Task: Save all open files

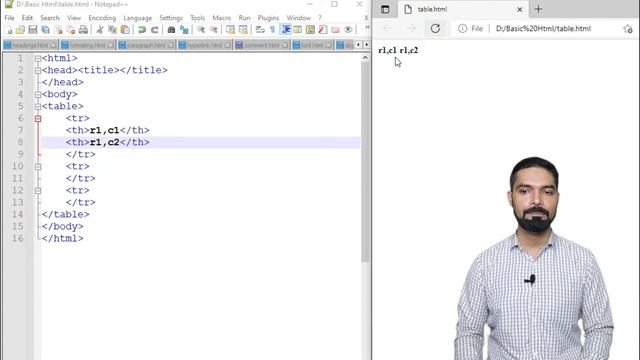Action: click(45, 30)
